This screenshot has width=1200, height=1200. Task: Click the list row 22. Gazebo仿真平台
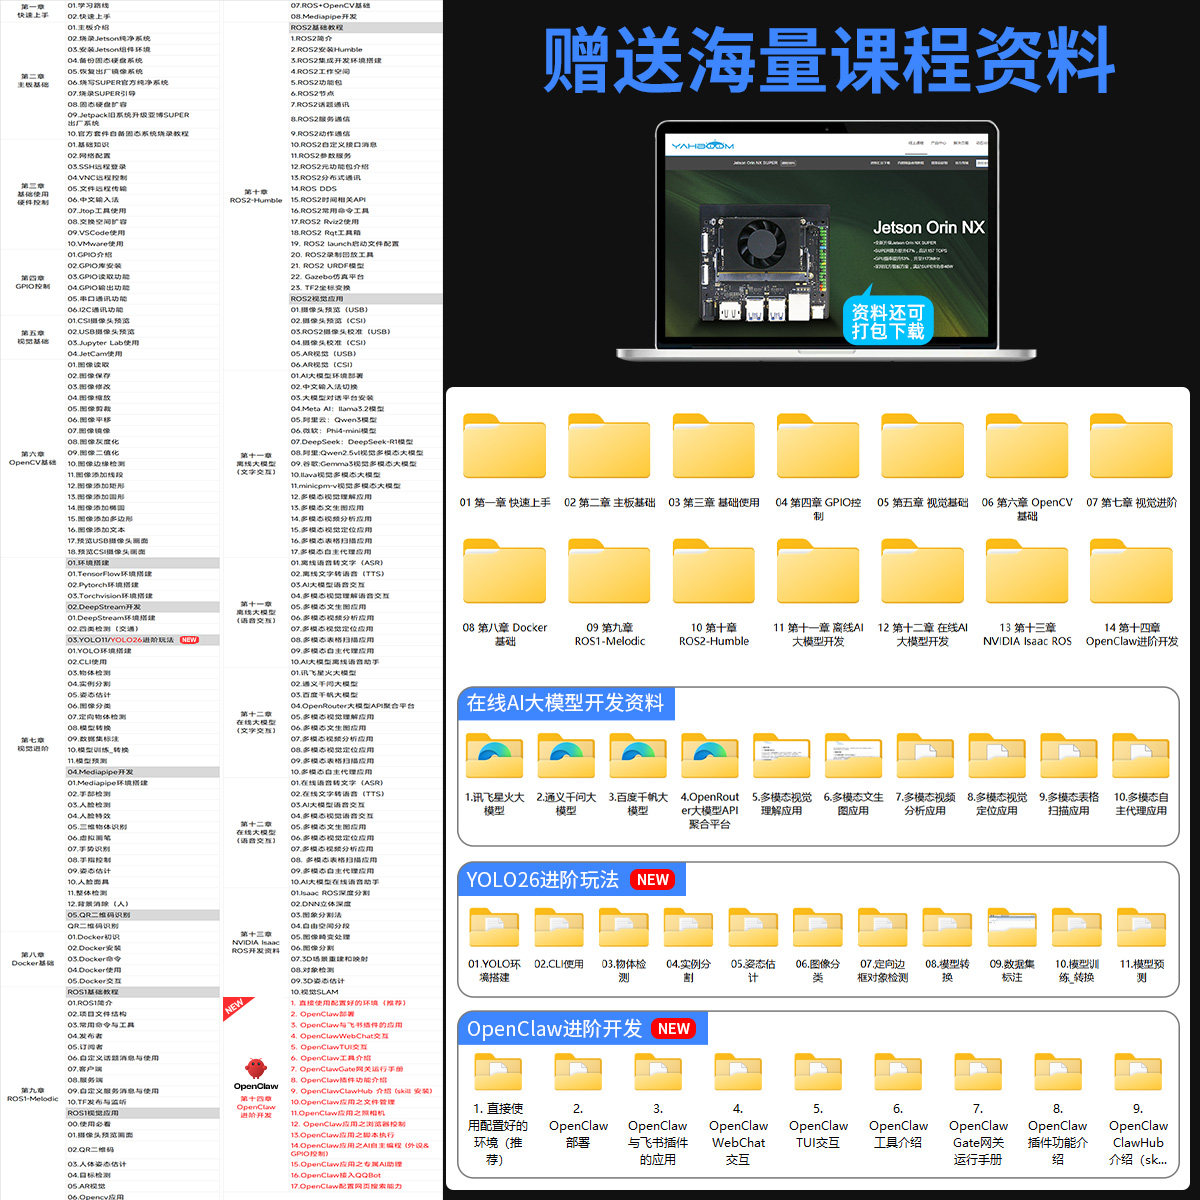pos(327,277)
